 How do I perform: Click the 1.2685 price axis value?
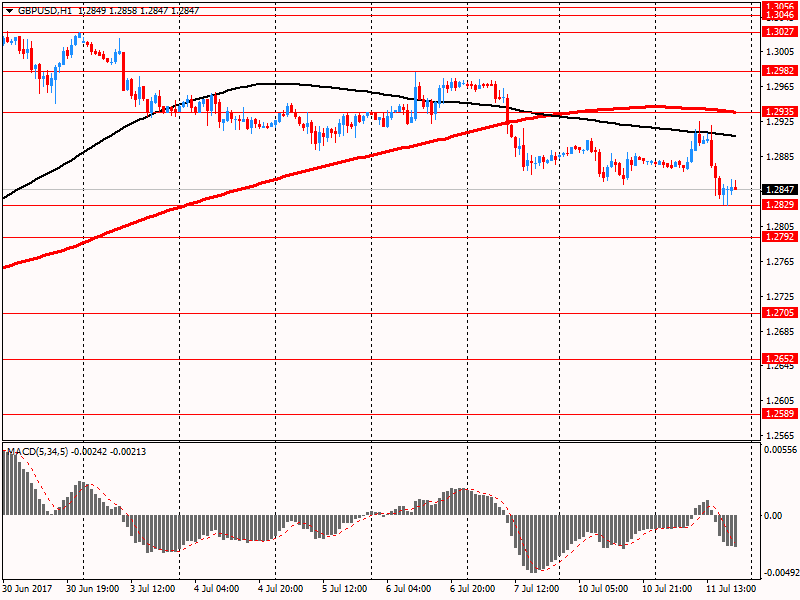(x=780, y=332)
